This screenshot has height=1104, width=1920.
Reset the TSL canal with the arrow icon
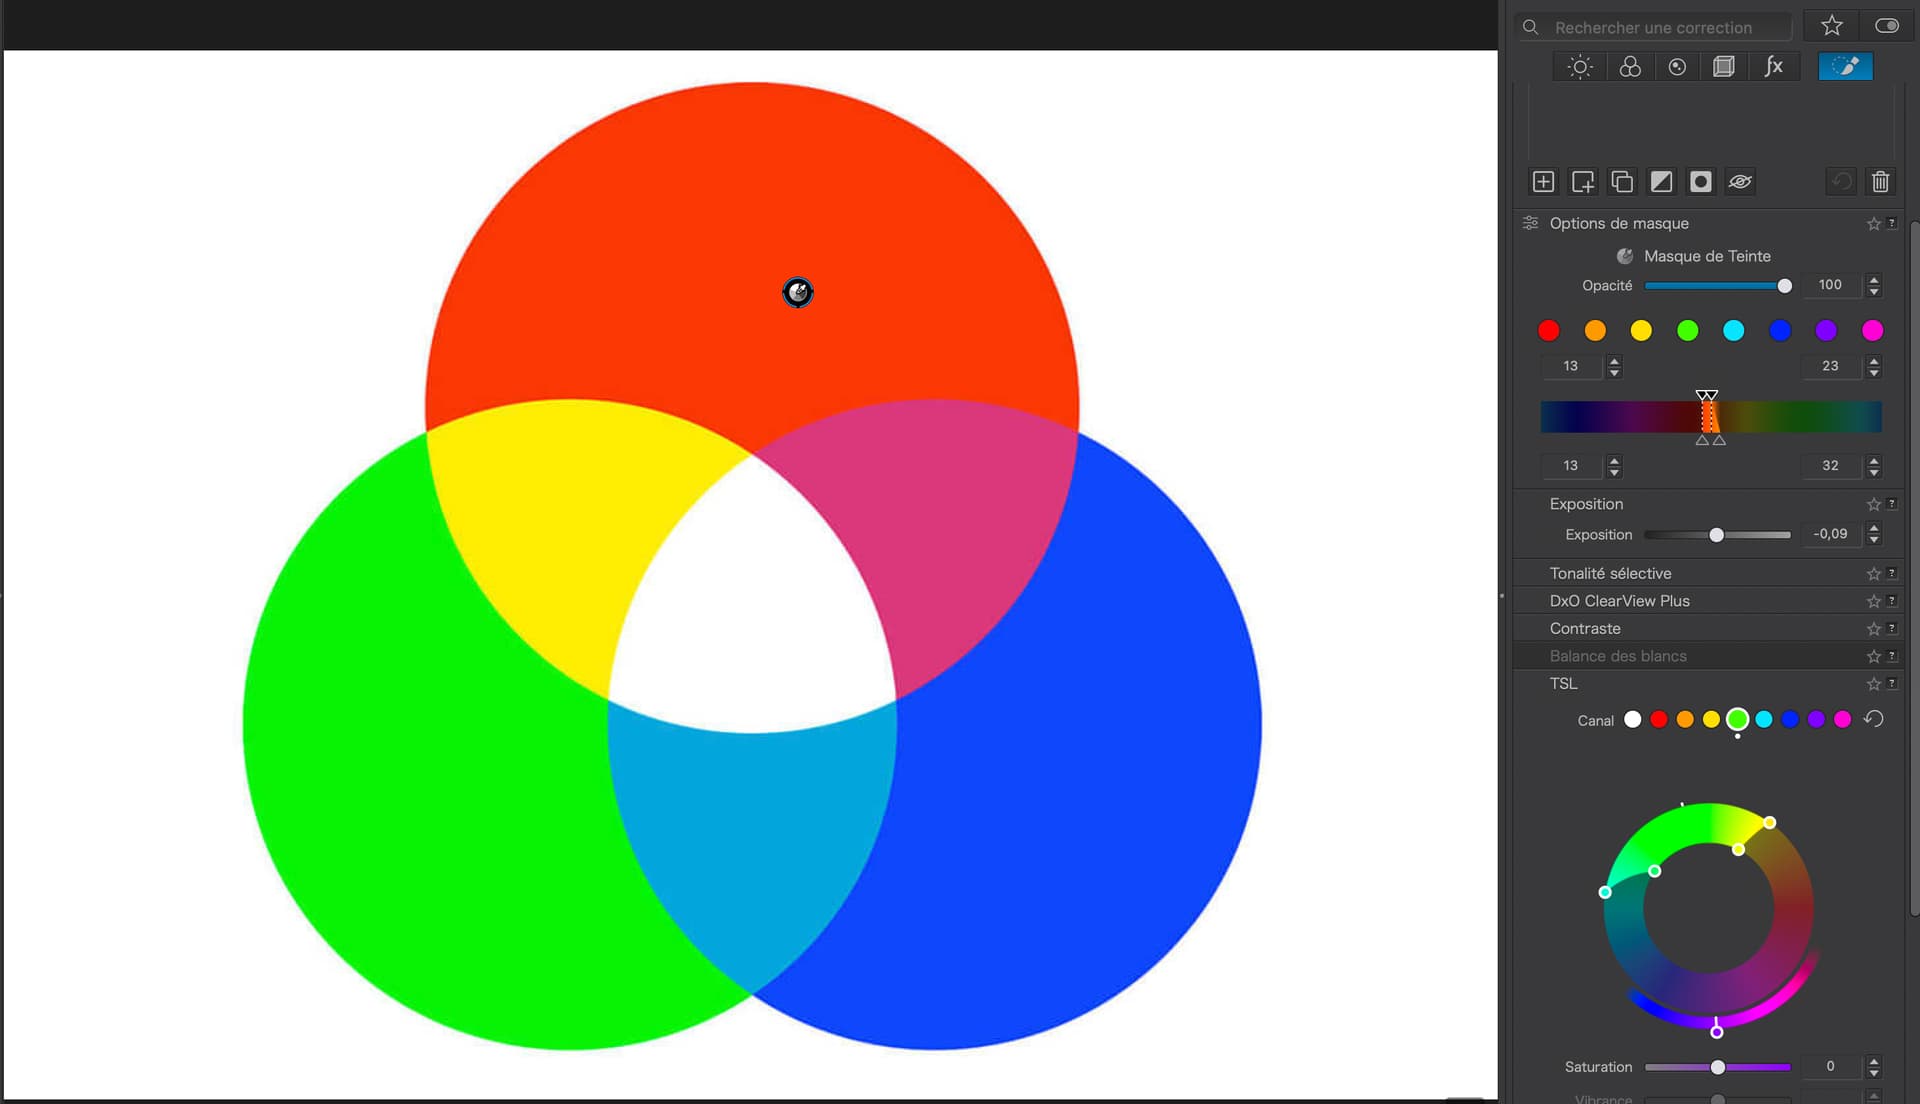click(x=1874, y=719)
